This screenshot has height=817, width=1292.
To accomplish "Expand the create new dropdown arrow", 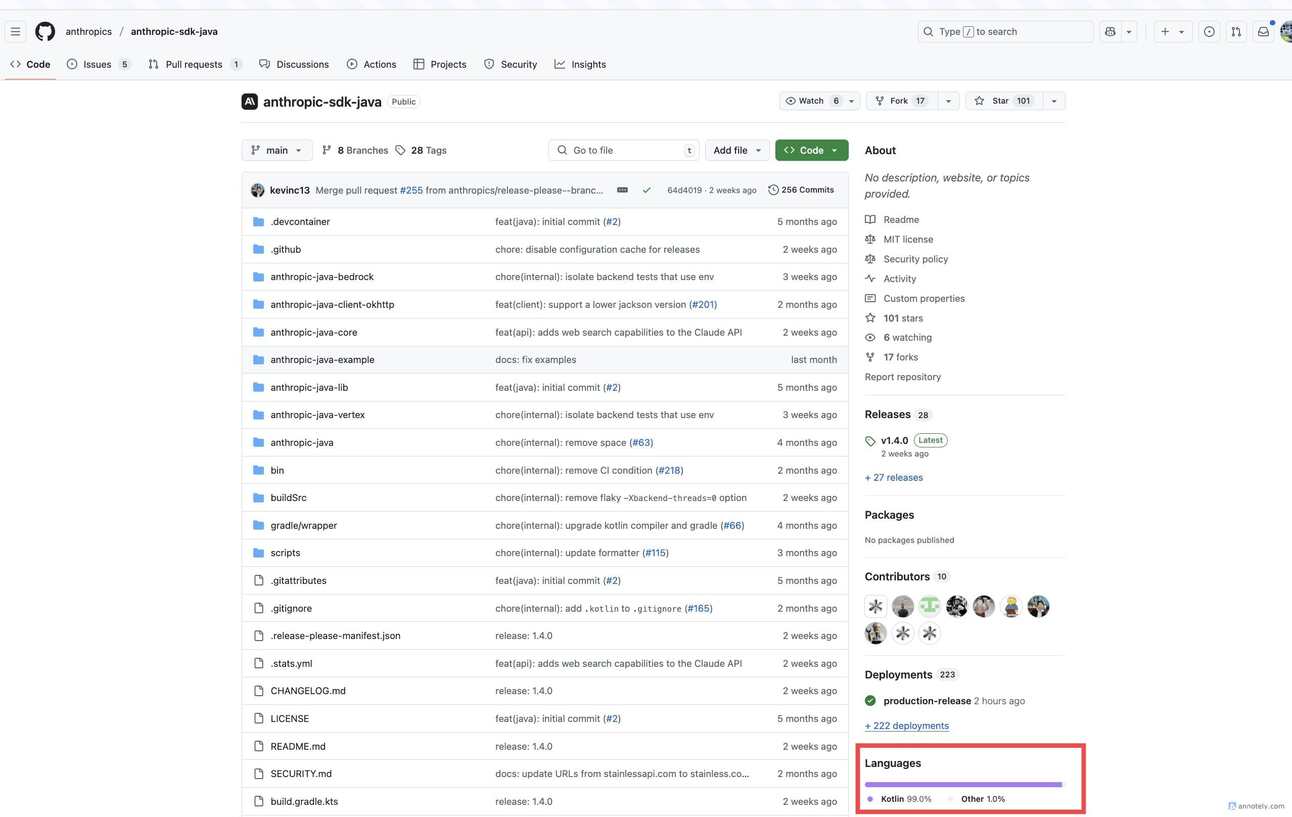I will [x=1182, y=32].
